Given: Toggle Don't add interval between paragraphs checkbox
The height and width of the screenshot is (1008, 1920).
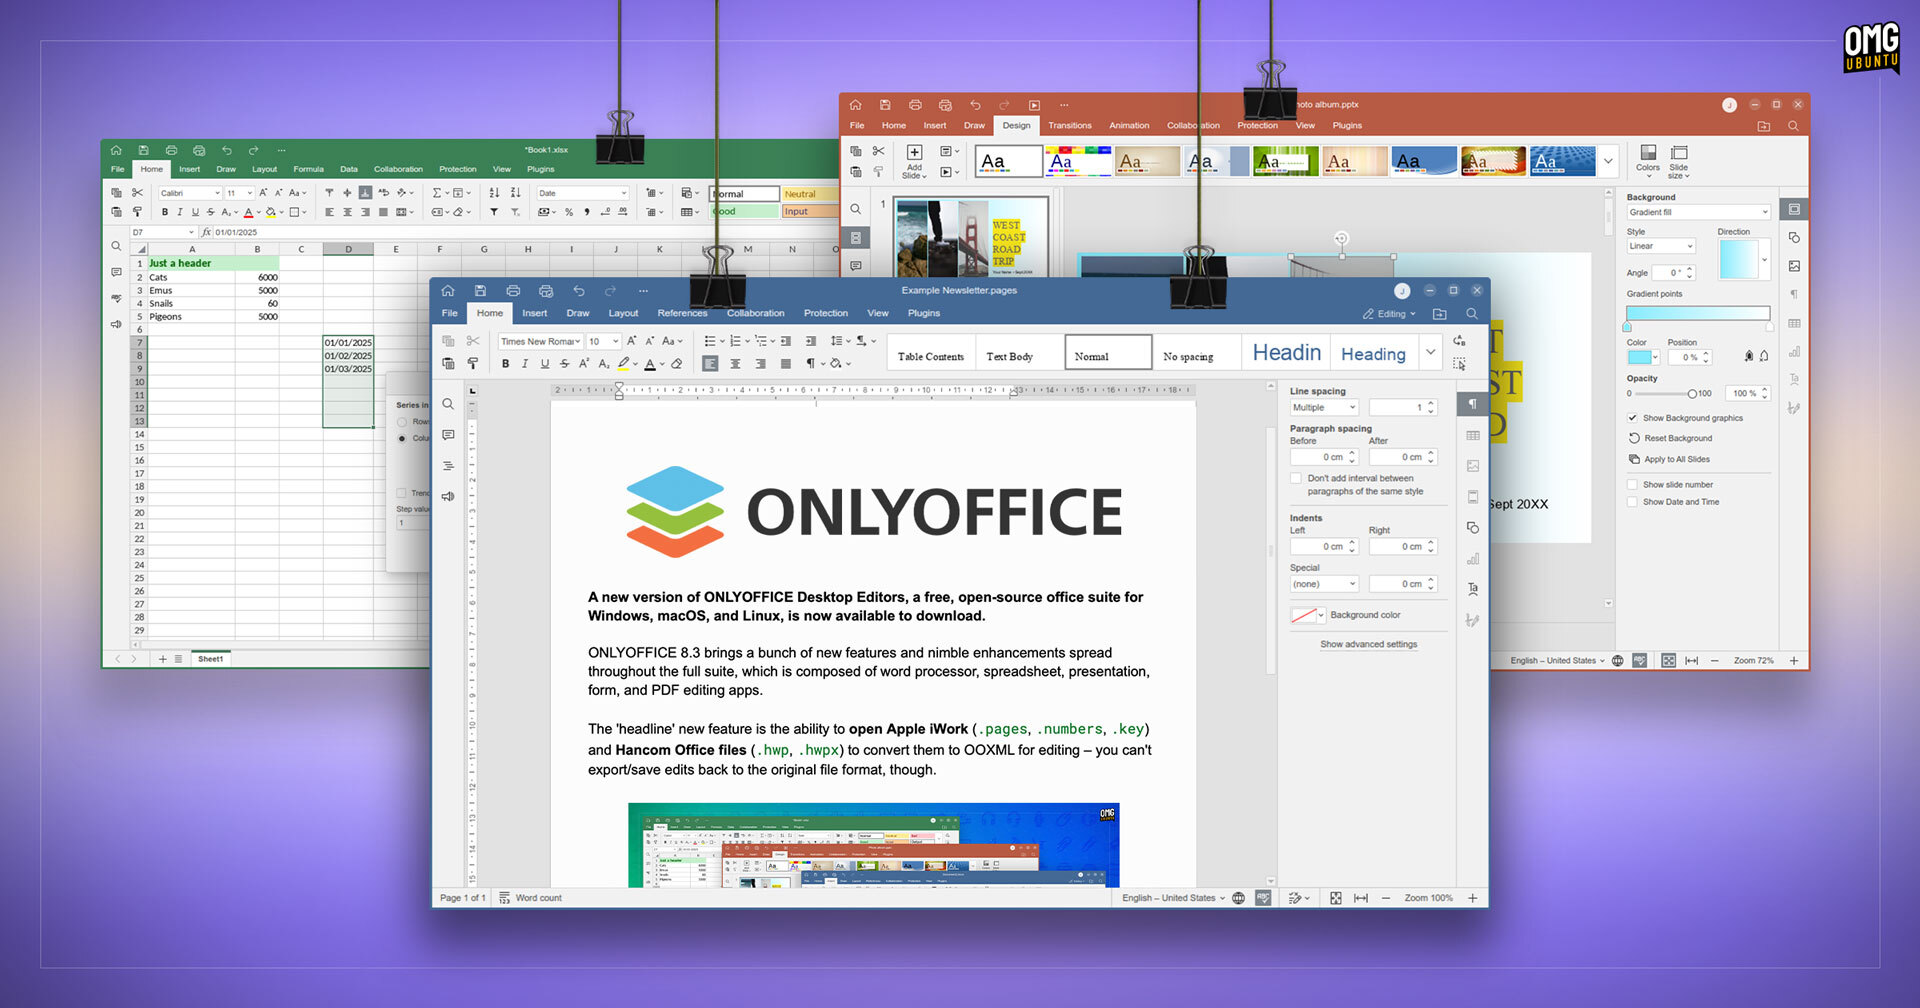Looking at the screenshot, I should click(1296, 479).
